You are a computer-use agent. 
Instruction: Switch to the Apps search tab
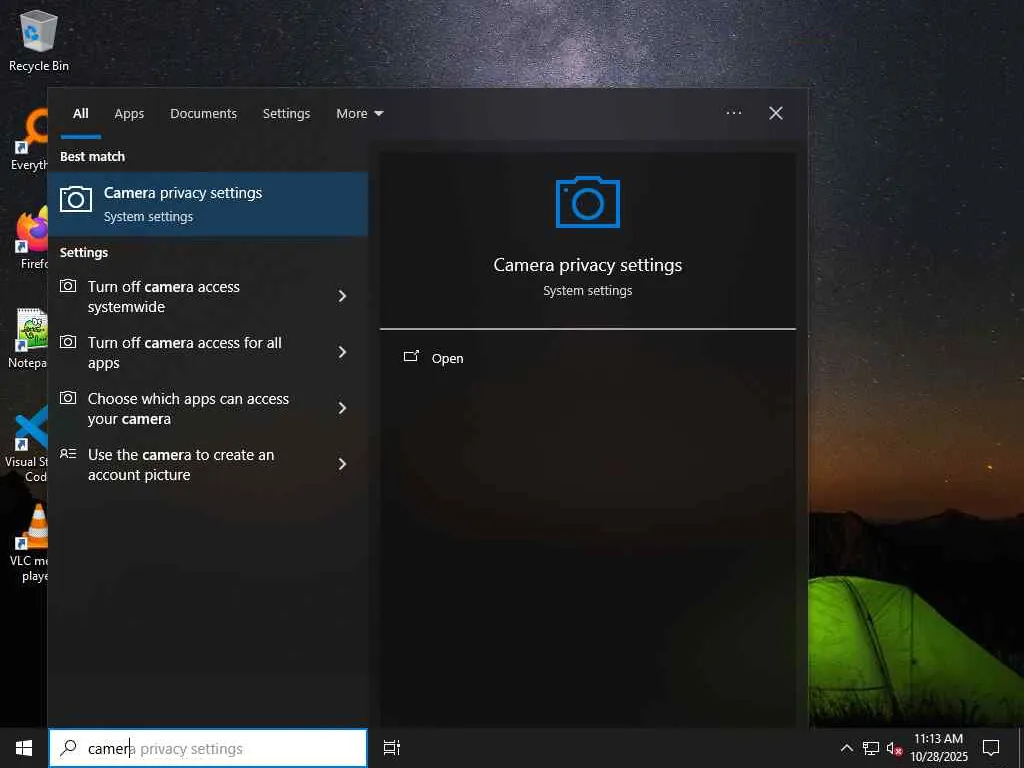pos(129,114)
